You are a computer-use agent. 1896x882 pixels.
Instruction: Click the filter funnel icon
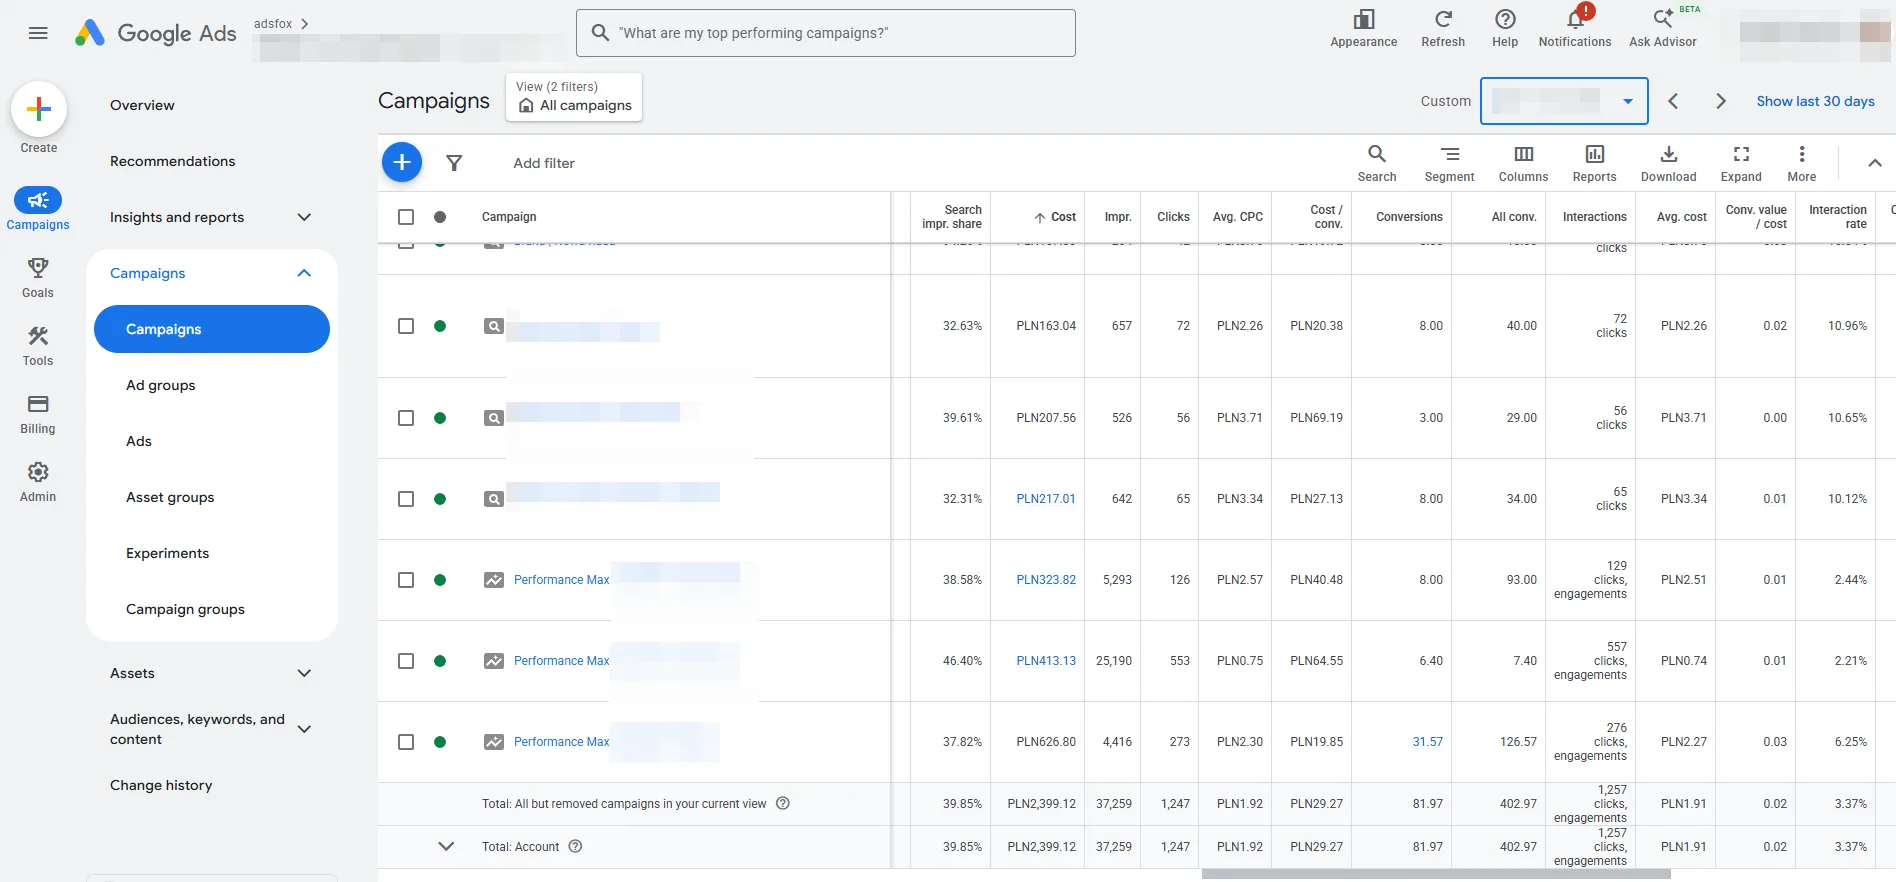pos(454,163)
